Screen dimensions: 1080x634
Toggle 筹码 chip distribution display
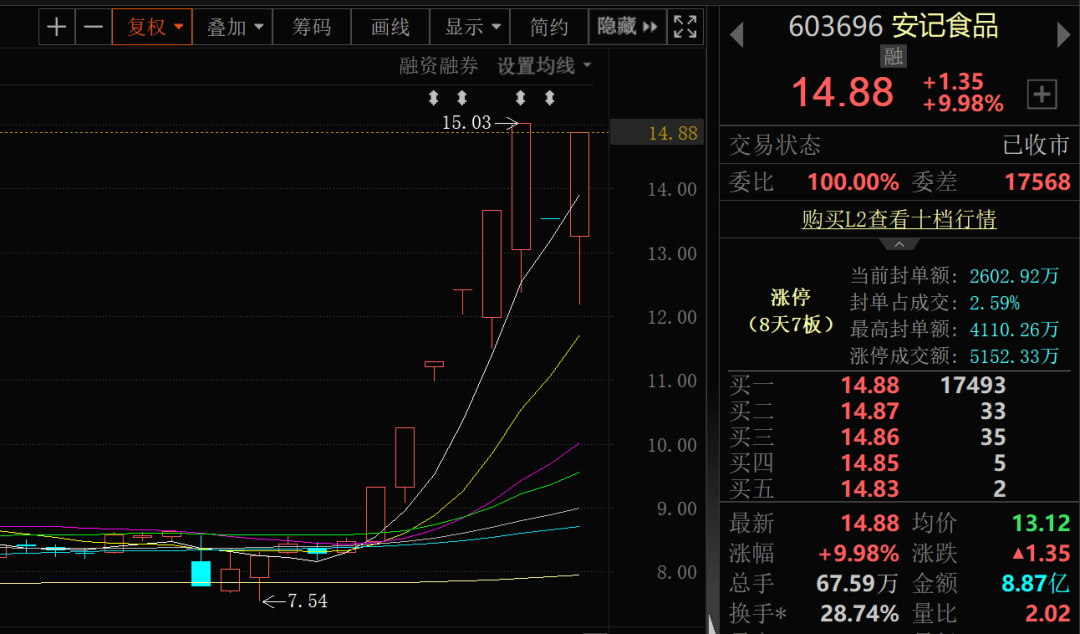point(311,27)
